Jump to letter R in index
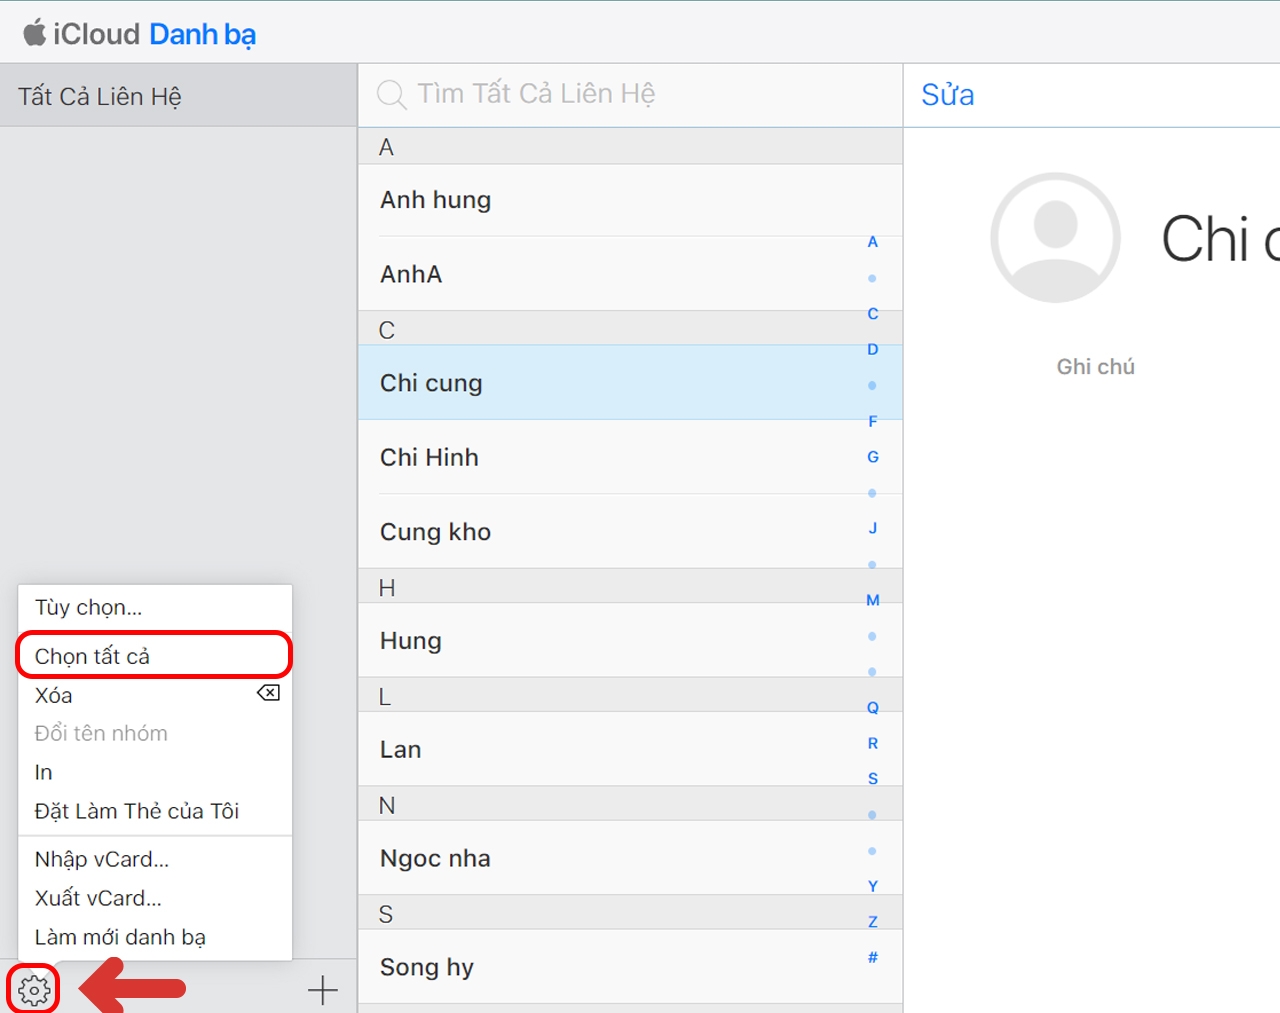 coord(873,743)
